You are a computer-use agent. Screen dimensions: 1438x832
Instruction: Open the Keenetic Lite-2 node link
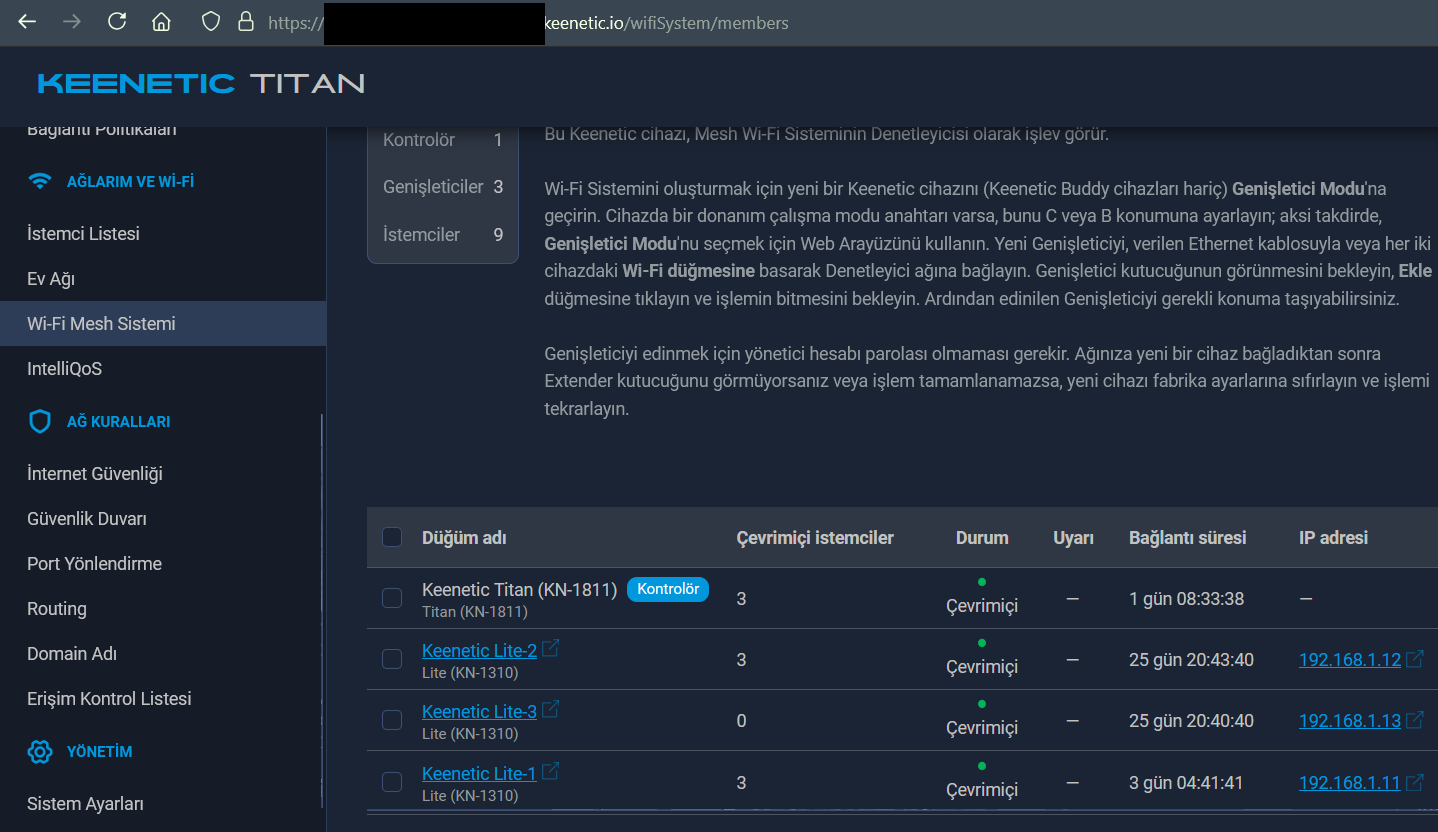click(479, 651)
